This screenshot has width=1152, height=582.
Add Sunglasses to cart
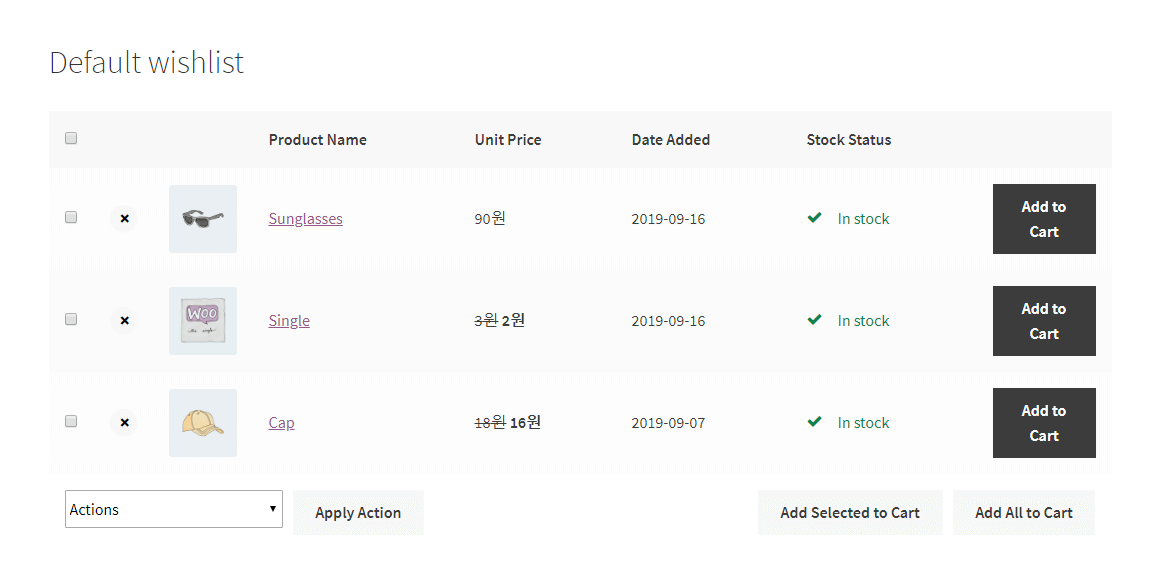pos(1044,219)
